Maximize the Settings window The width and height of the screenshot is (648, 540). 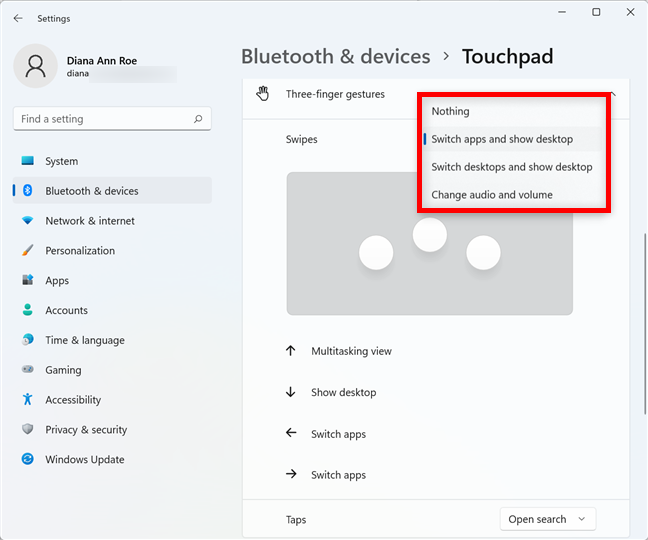[x=596, y=12]
